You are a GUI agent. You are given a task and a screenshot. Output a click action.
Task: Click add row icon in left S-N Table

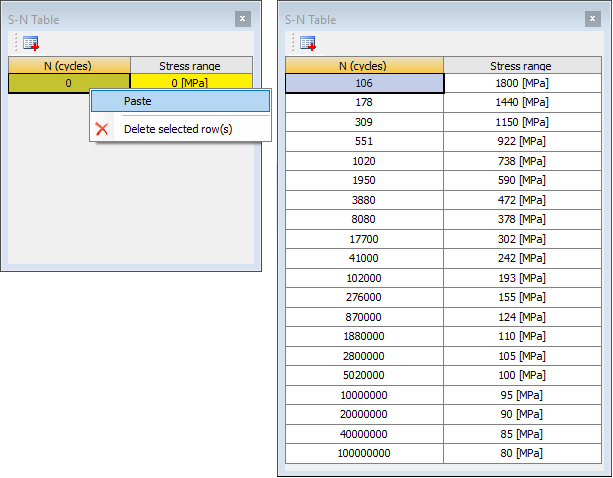(31, 43)
